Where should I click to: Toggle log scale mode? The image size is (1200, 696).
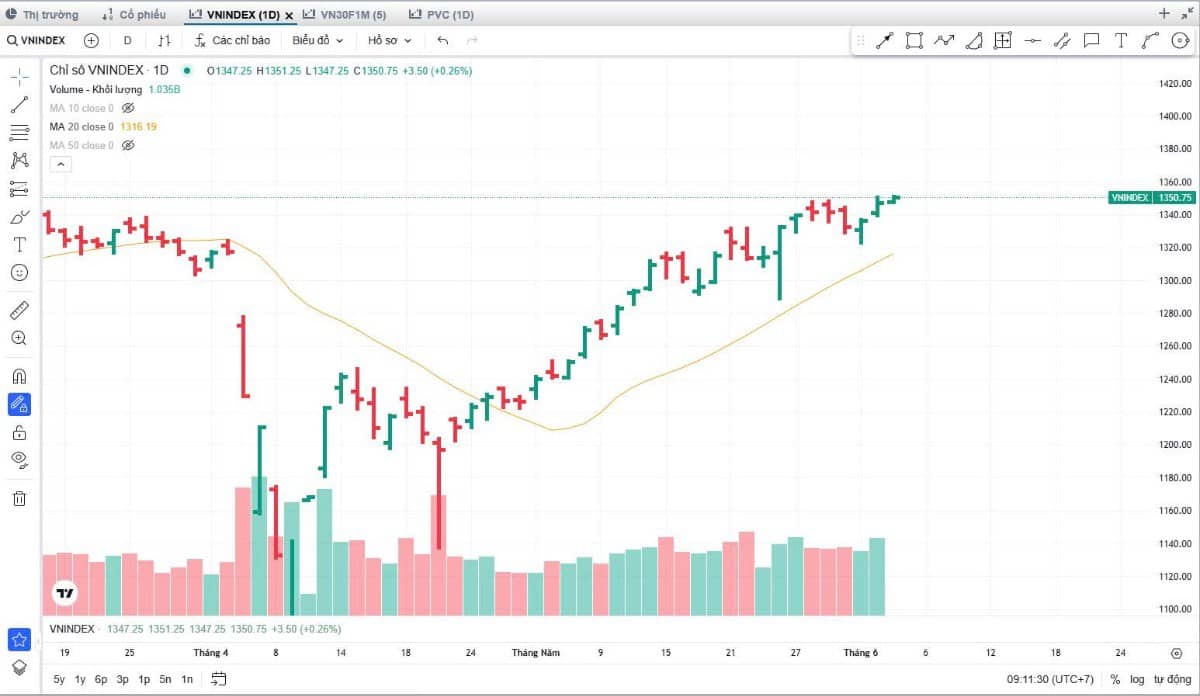click(x=1137, y=679)
